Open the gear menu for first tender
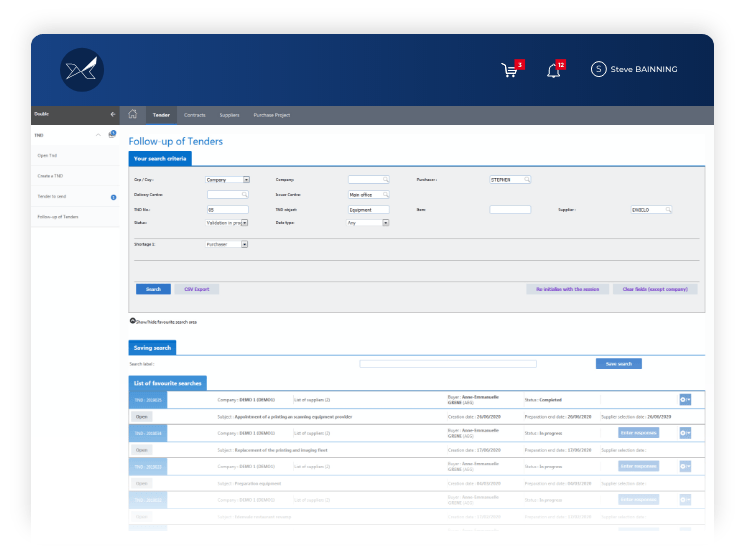This screenshot has height=546, width=745. [x=685, y=400]
